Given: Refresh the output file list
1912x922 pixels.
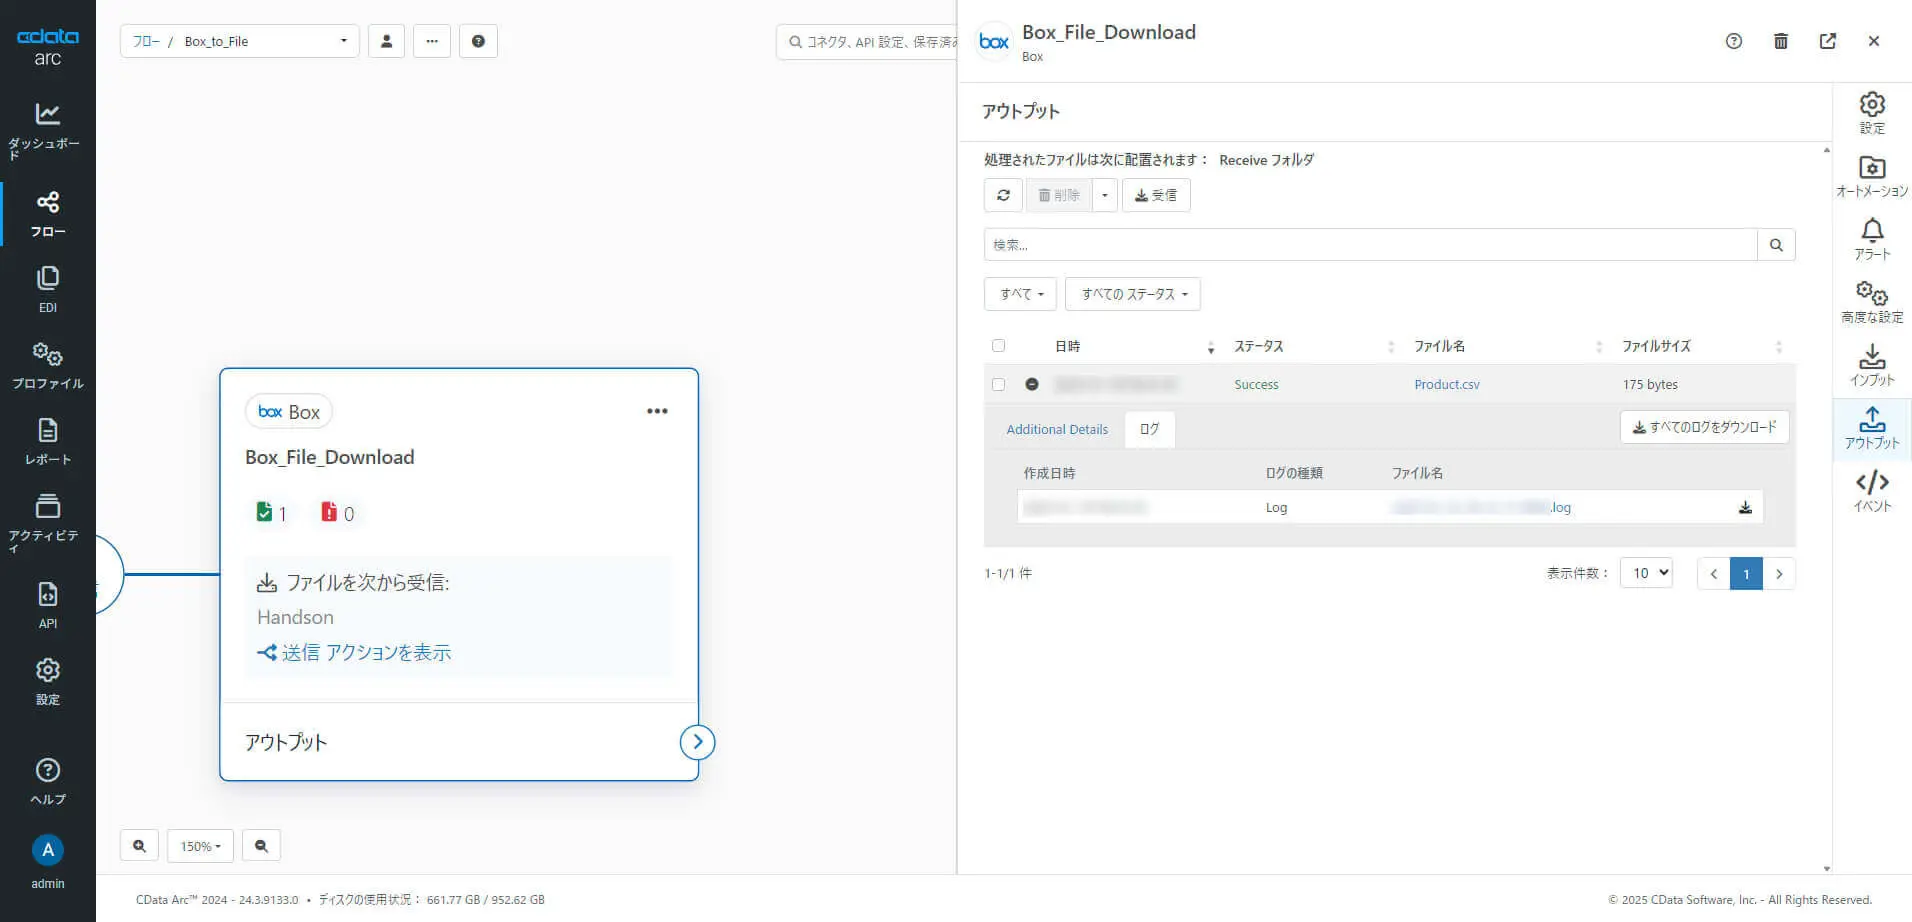Looking at the screenshot, I should click(x=1003, y=195).
